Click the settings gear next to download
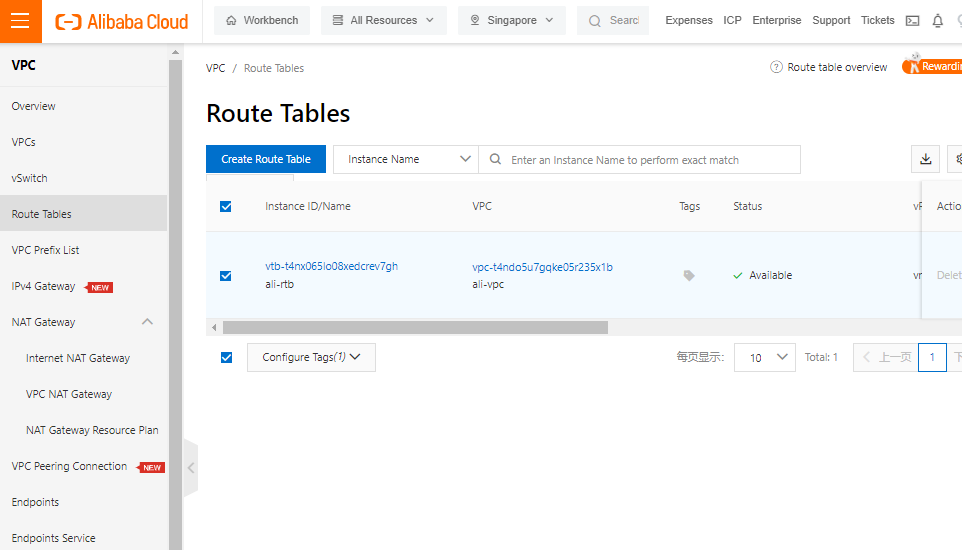The width and height of the screenshot is (962, 550). pyautogui.click(x=956, y=159)
